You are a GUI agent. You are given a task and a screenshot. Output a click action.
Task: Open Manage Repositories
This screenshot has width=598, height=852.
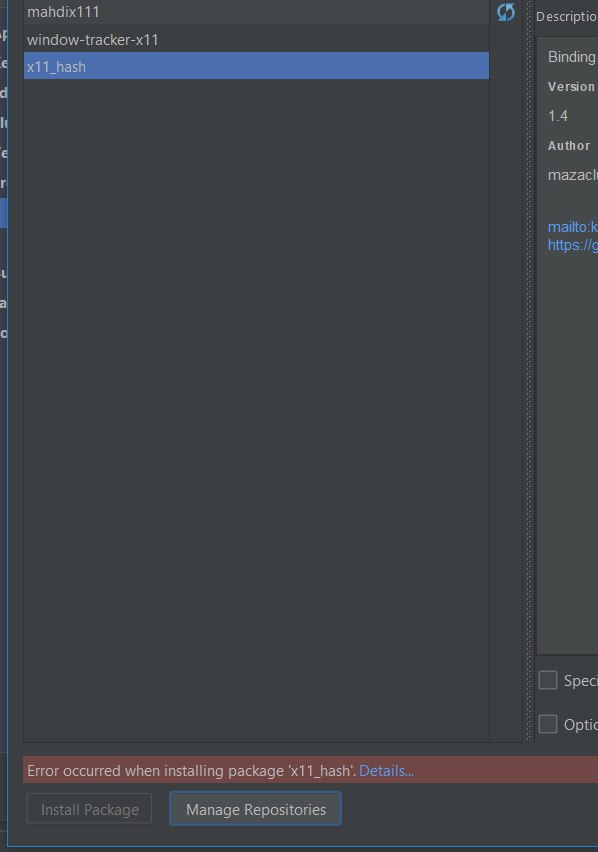[x=255, y=809]
